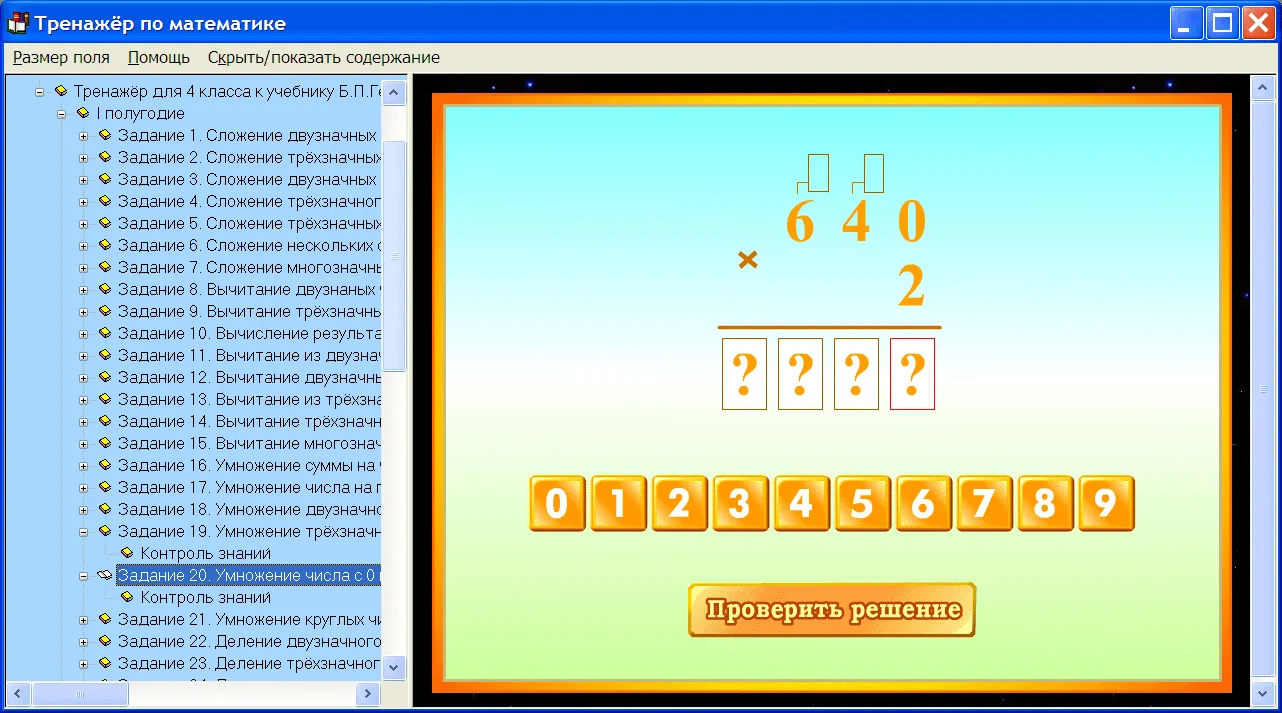Image resolution: width=1282 pixels, height=713 pixels.
Task: Click the carry box above digit 6
Action: click(819, 172)
